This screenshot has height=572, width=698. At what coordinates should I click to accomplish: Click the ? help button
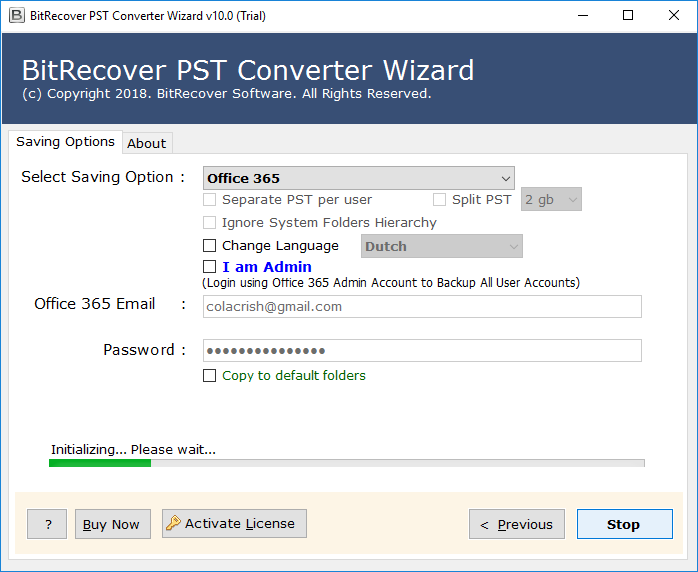click(47, 524)
